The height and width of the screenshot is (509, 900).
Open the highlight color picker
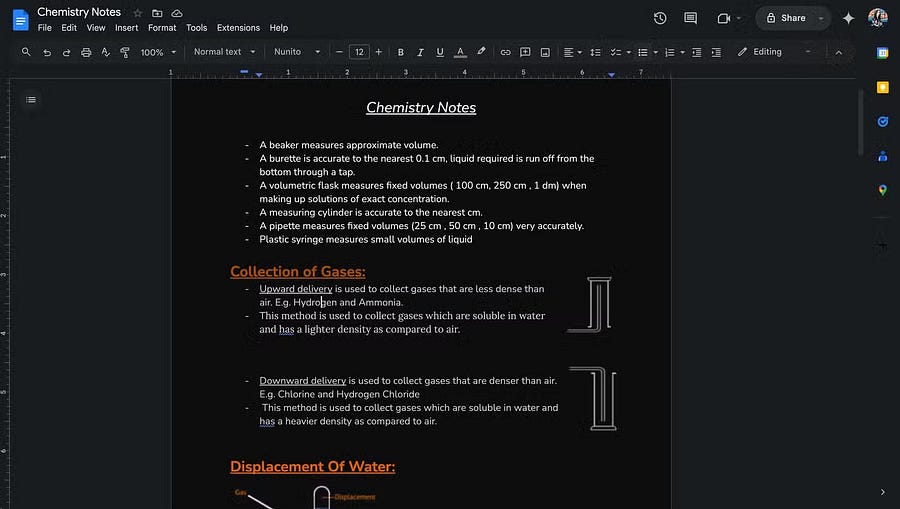coord(481,52)
